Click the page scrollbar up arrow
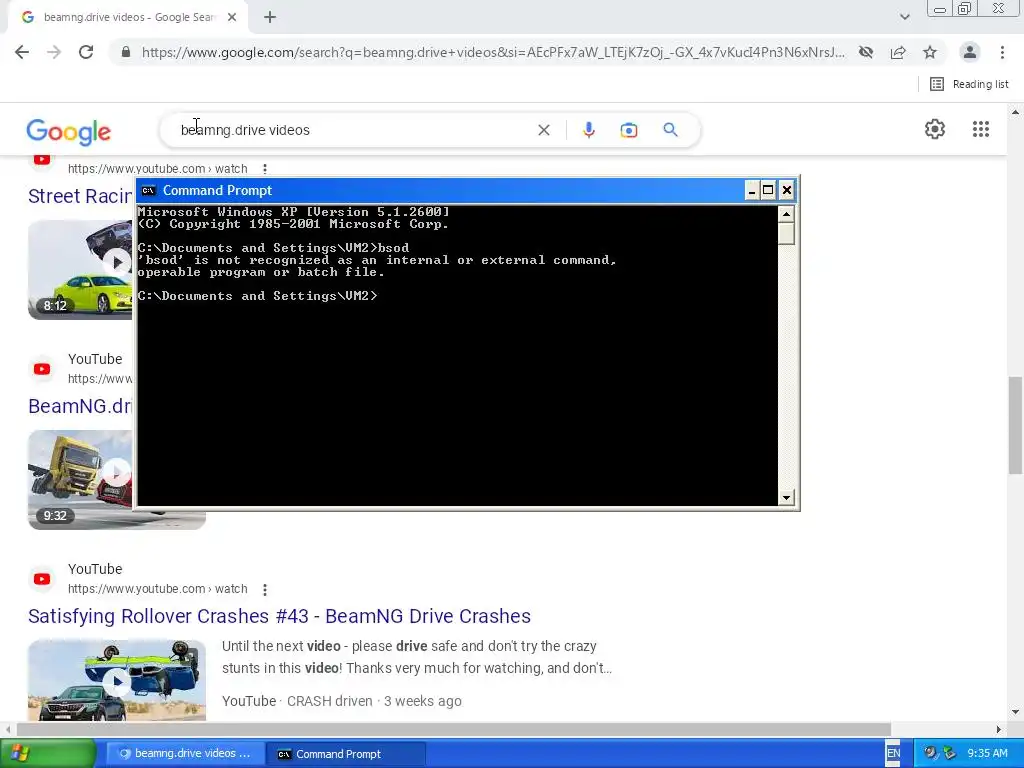1024x768 pixels. (x=1015, y=112)
